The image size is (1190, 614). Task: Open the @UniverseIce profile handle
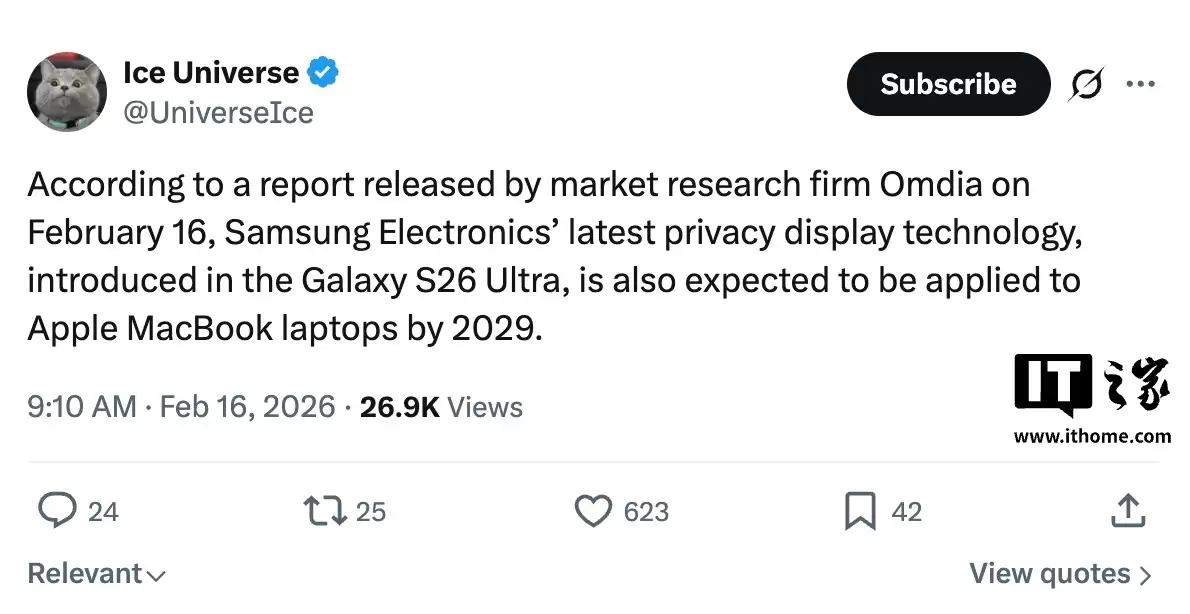pos(220,113)
